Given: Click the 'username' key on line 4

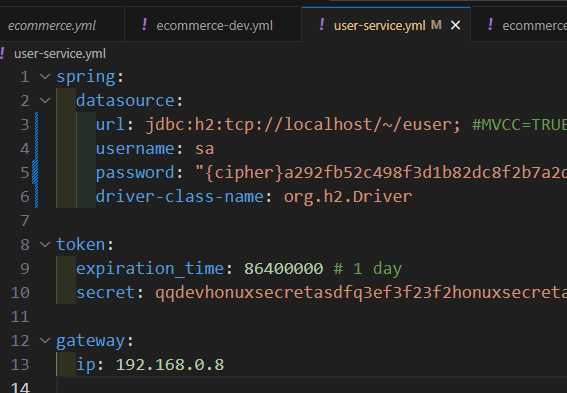Looking at the screenshot, I should tap(135, 149).
